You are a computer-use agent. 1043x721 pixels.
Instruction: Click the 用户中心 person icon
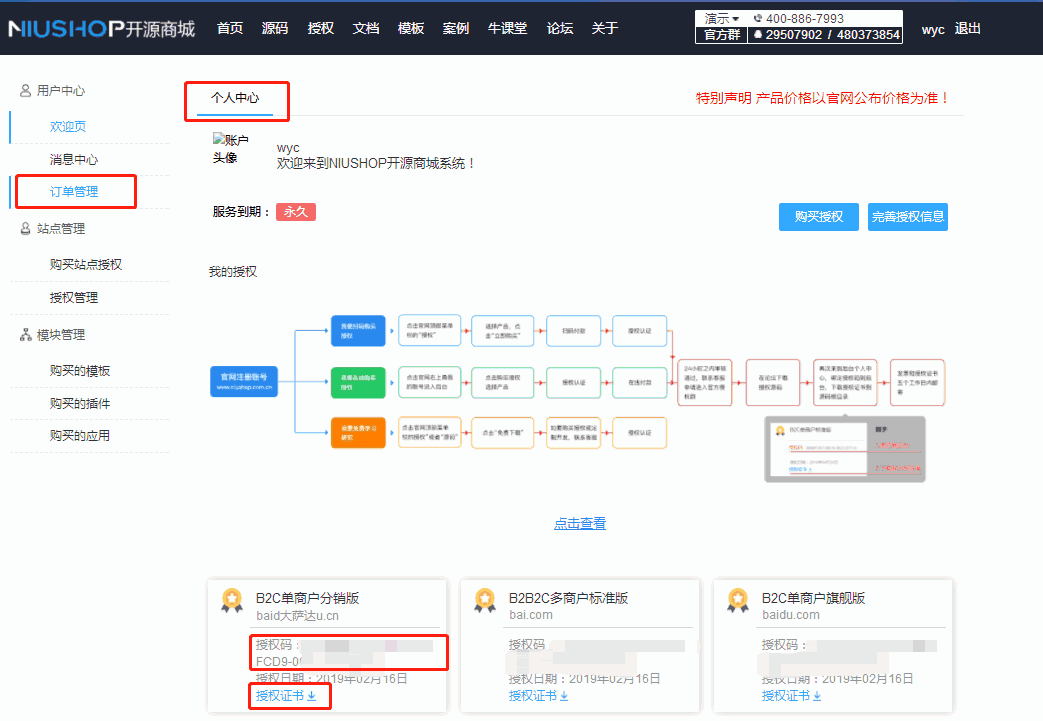[x=25, y=90]
